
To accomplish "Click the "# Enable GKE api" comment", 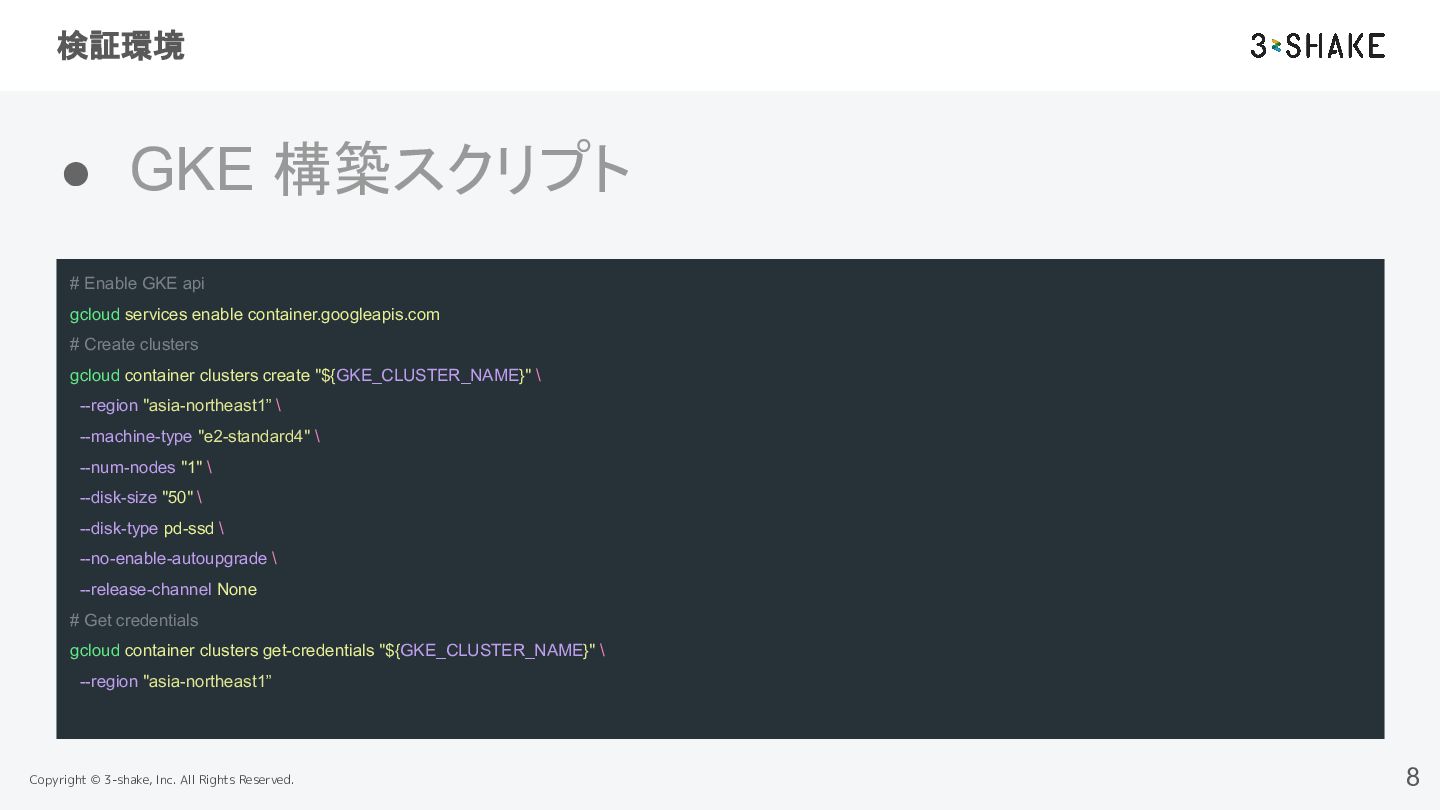I will tap(137, 284).
